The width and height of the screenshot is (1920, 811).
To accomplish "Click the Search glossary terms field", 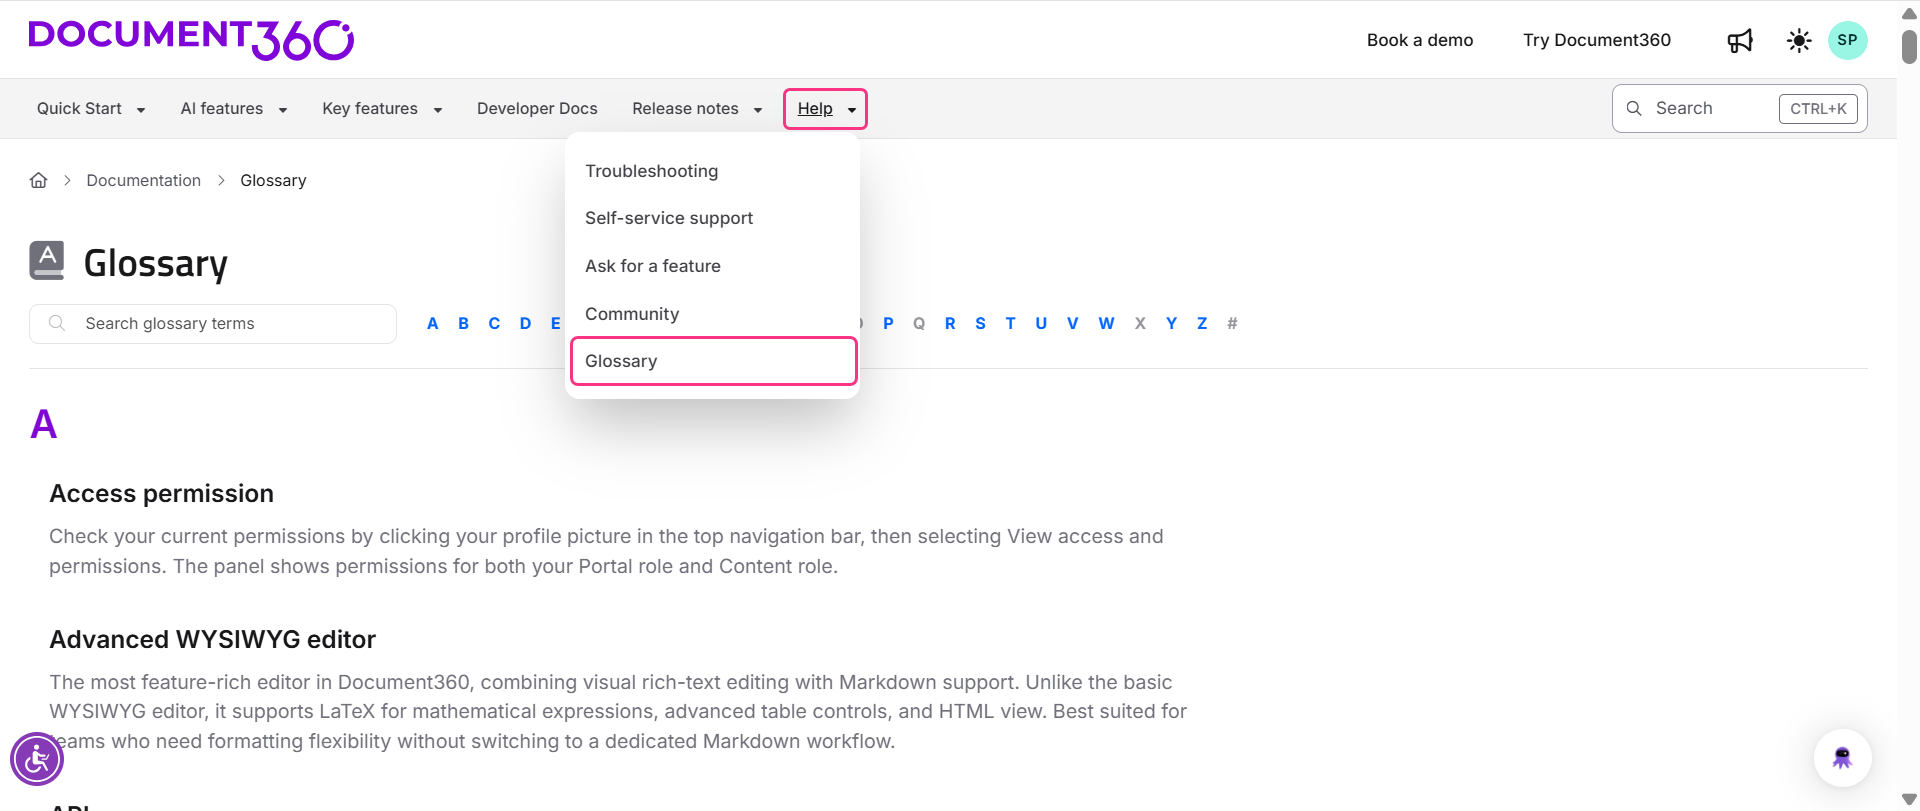I will pos(213,324).
